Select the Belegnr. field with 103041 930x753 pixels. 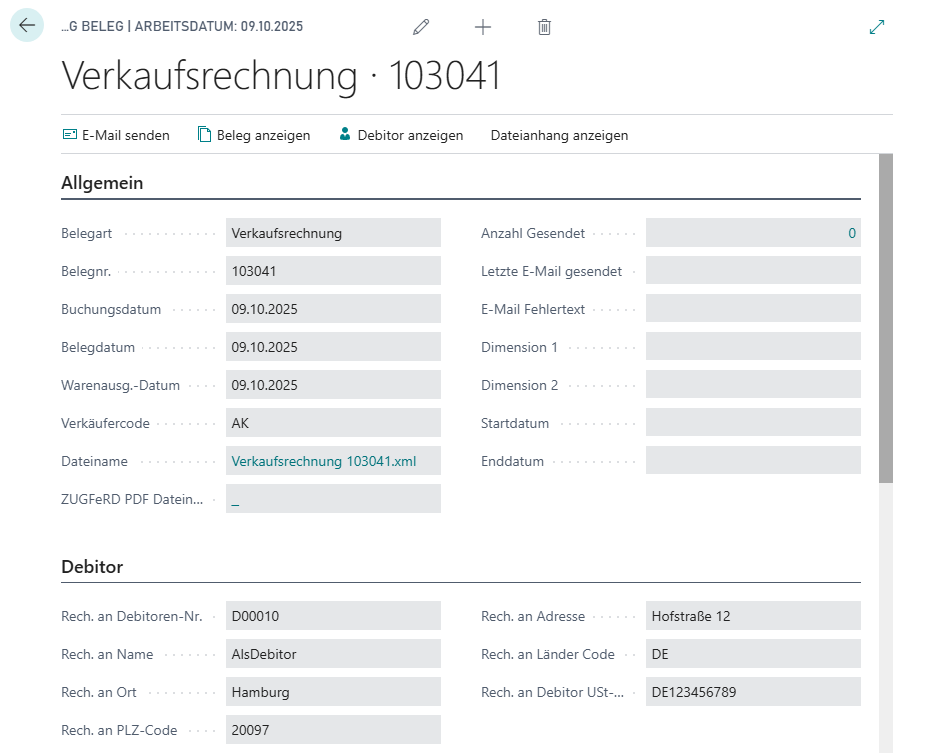[333, 271]
